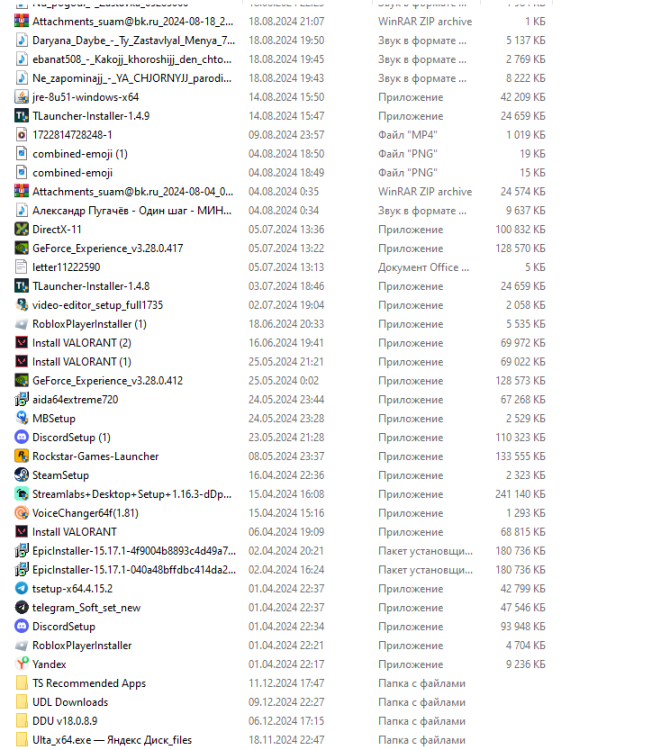Select the combined-emoji file name without (1)
This screenshot has width=670, height=750.
coord(72,173)
